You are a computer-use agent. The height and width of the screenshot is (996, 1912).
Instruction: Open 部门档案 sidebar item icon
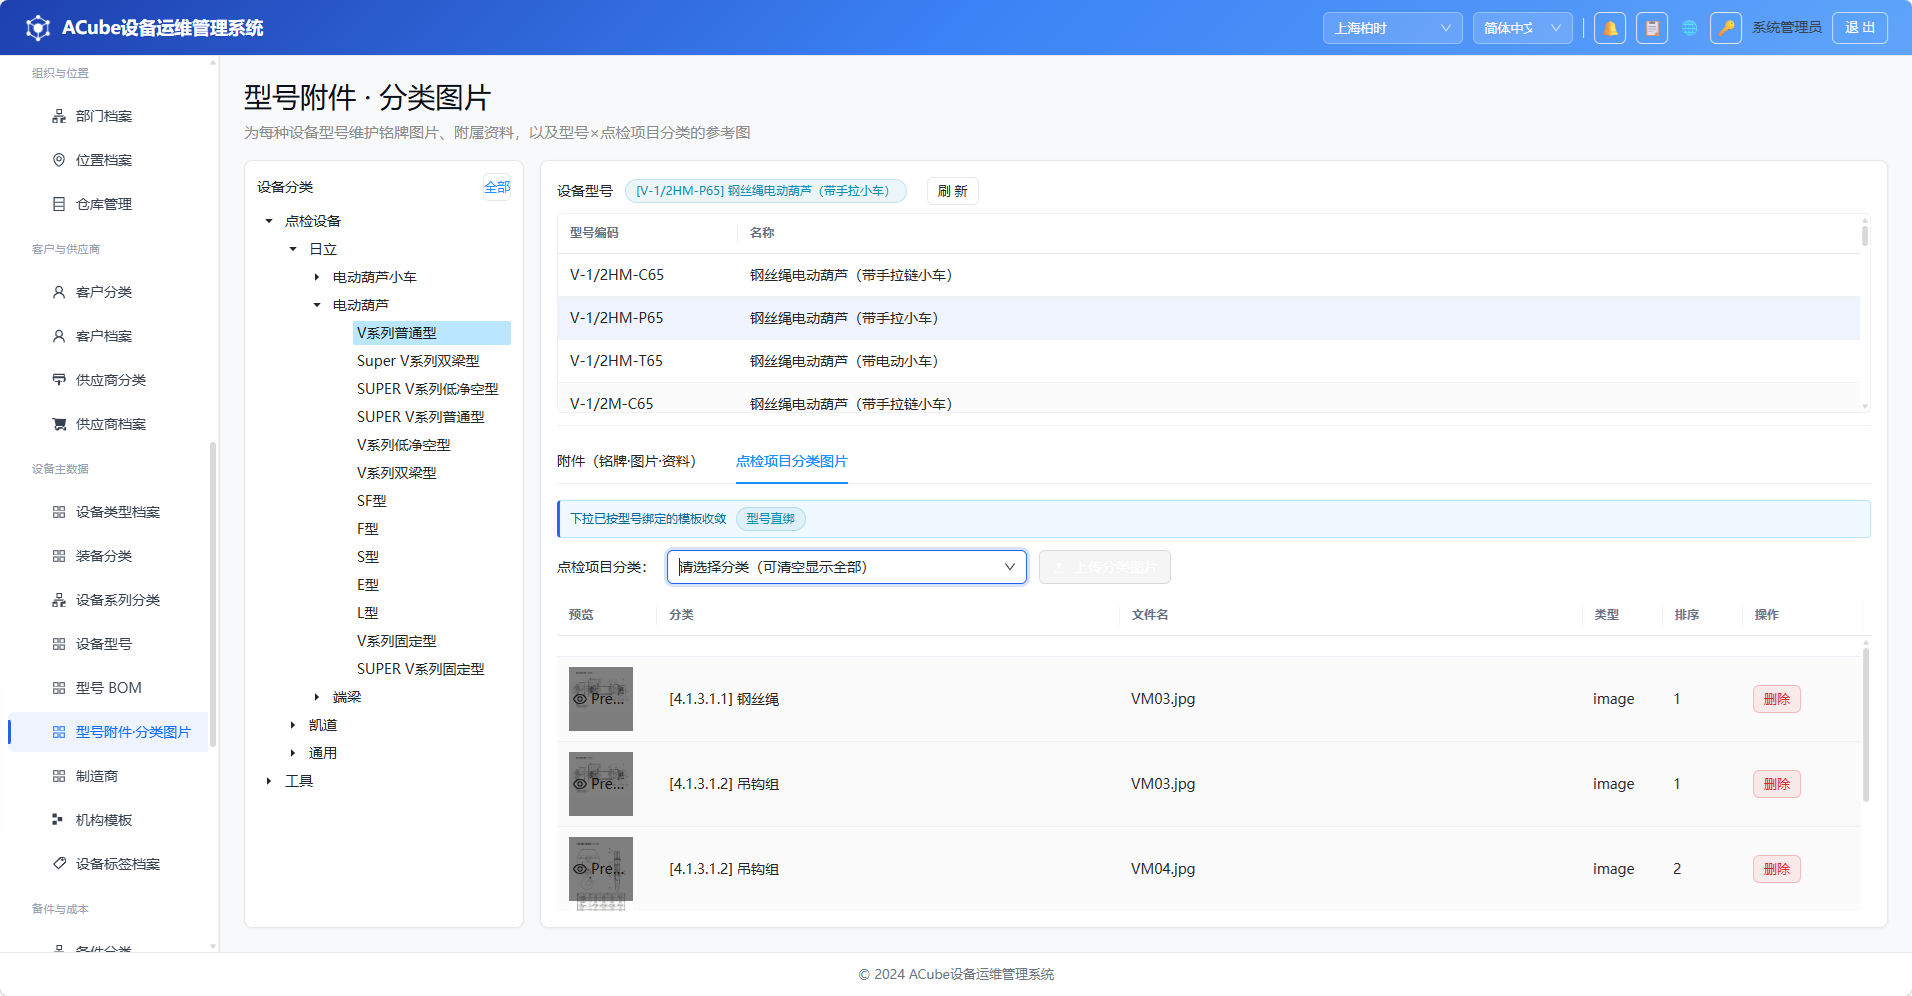click(x=59, y=116)
